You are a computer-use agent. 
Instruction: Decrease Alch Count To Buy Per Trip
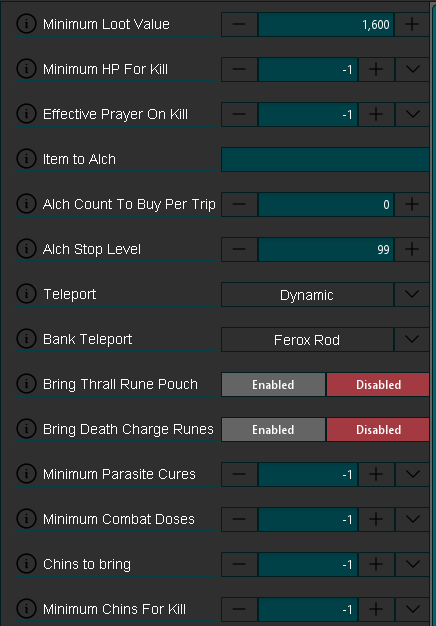[x=239, y=204]
